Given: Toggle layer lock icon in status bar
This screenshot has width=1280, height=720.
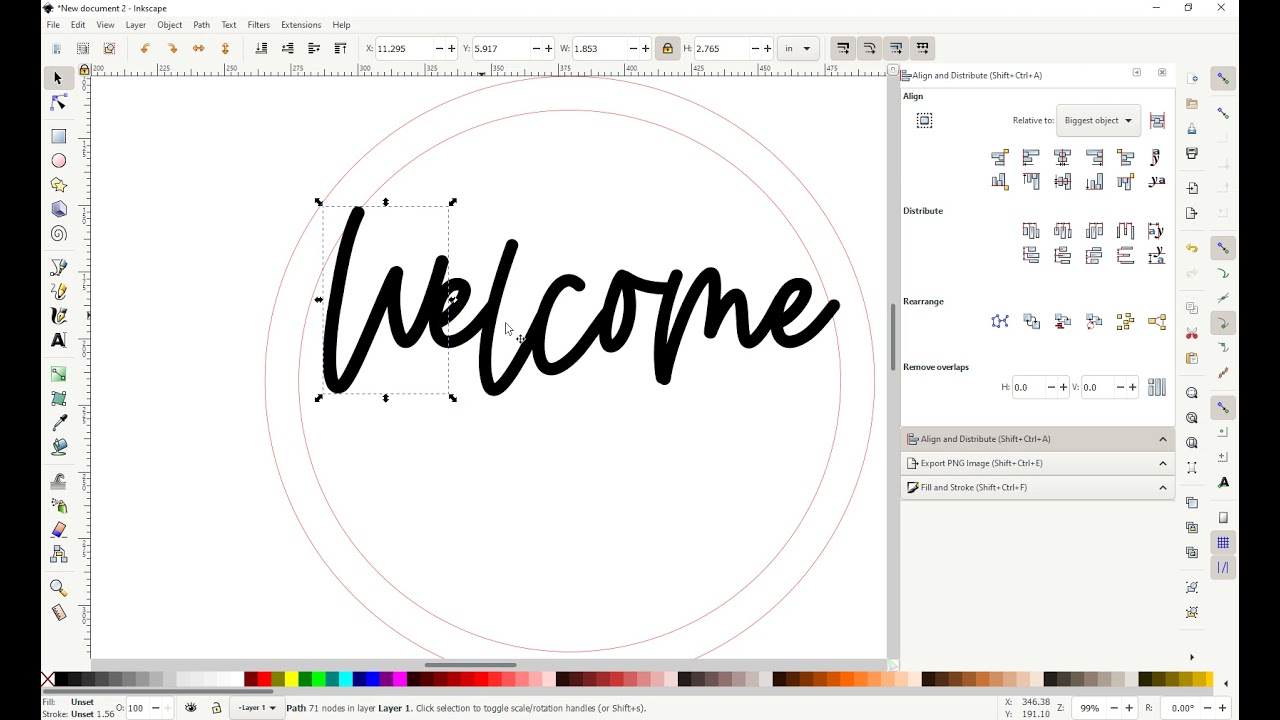Looking at the screenshot, I should (x=216, y=708).
